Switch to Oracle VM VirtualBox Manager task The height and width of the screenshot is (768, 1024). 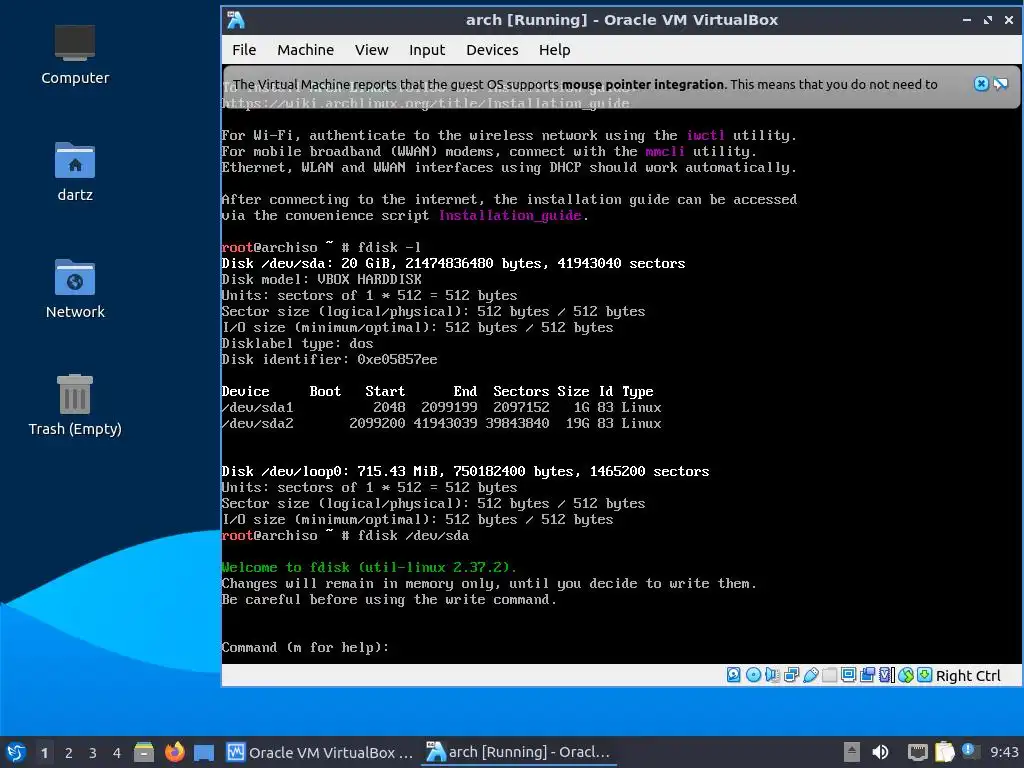pyautogui.click(x=320, y=752)
